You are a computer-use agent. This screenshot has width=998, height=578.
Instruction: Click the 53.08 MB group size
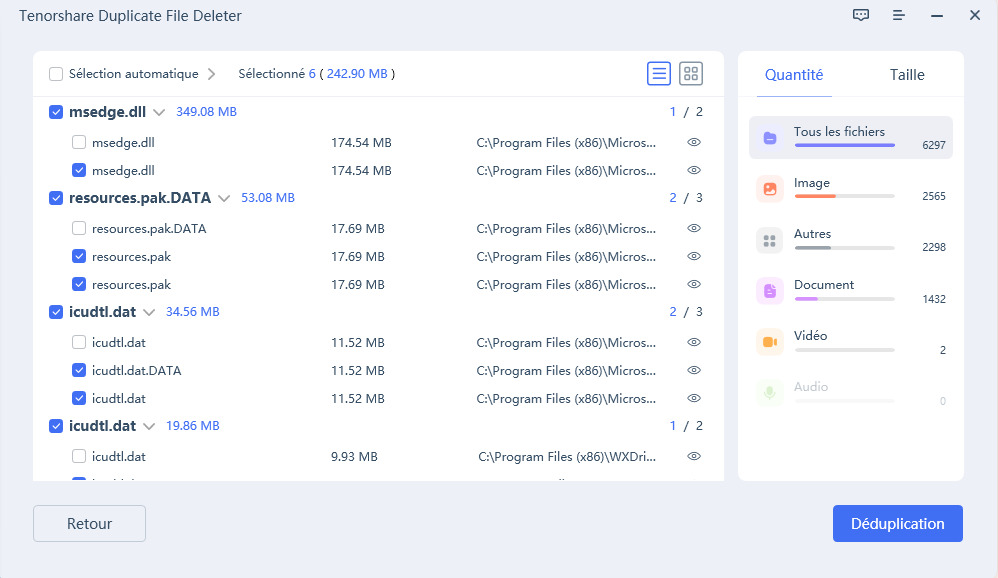(x=268, y=198)
